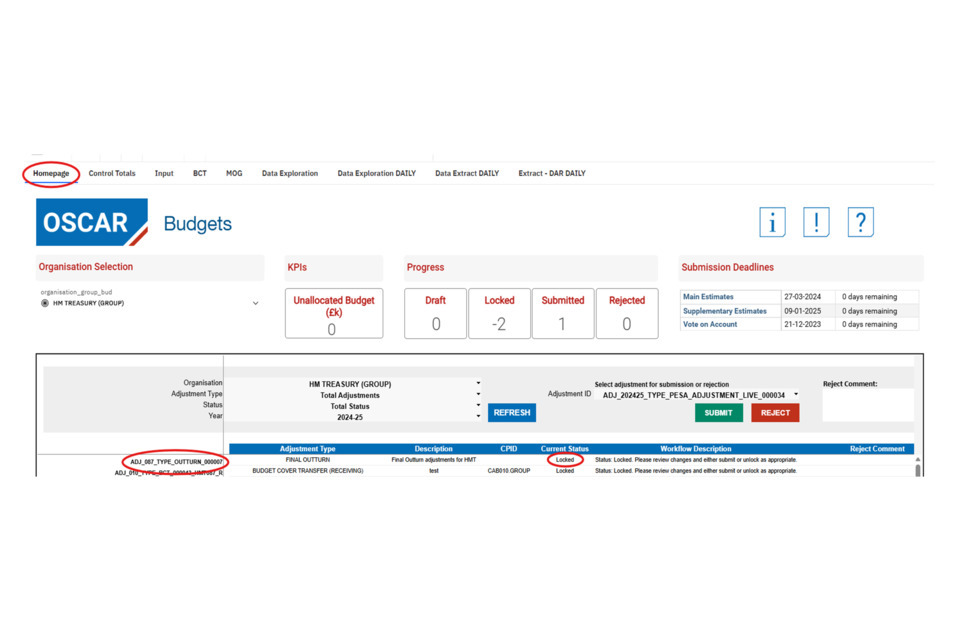Screen dimensions: 960x640
Task: Open the question mark help icon
Action: tap(860, 222)
